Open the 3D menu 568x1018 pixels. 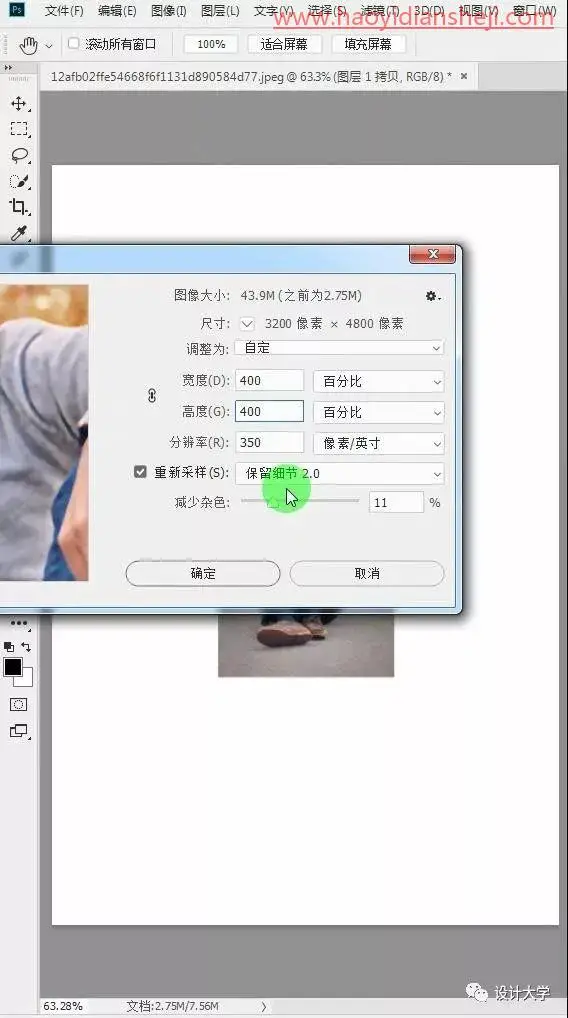pyautogui.click(x=429, y=11)
